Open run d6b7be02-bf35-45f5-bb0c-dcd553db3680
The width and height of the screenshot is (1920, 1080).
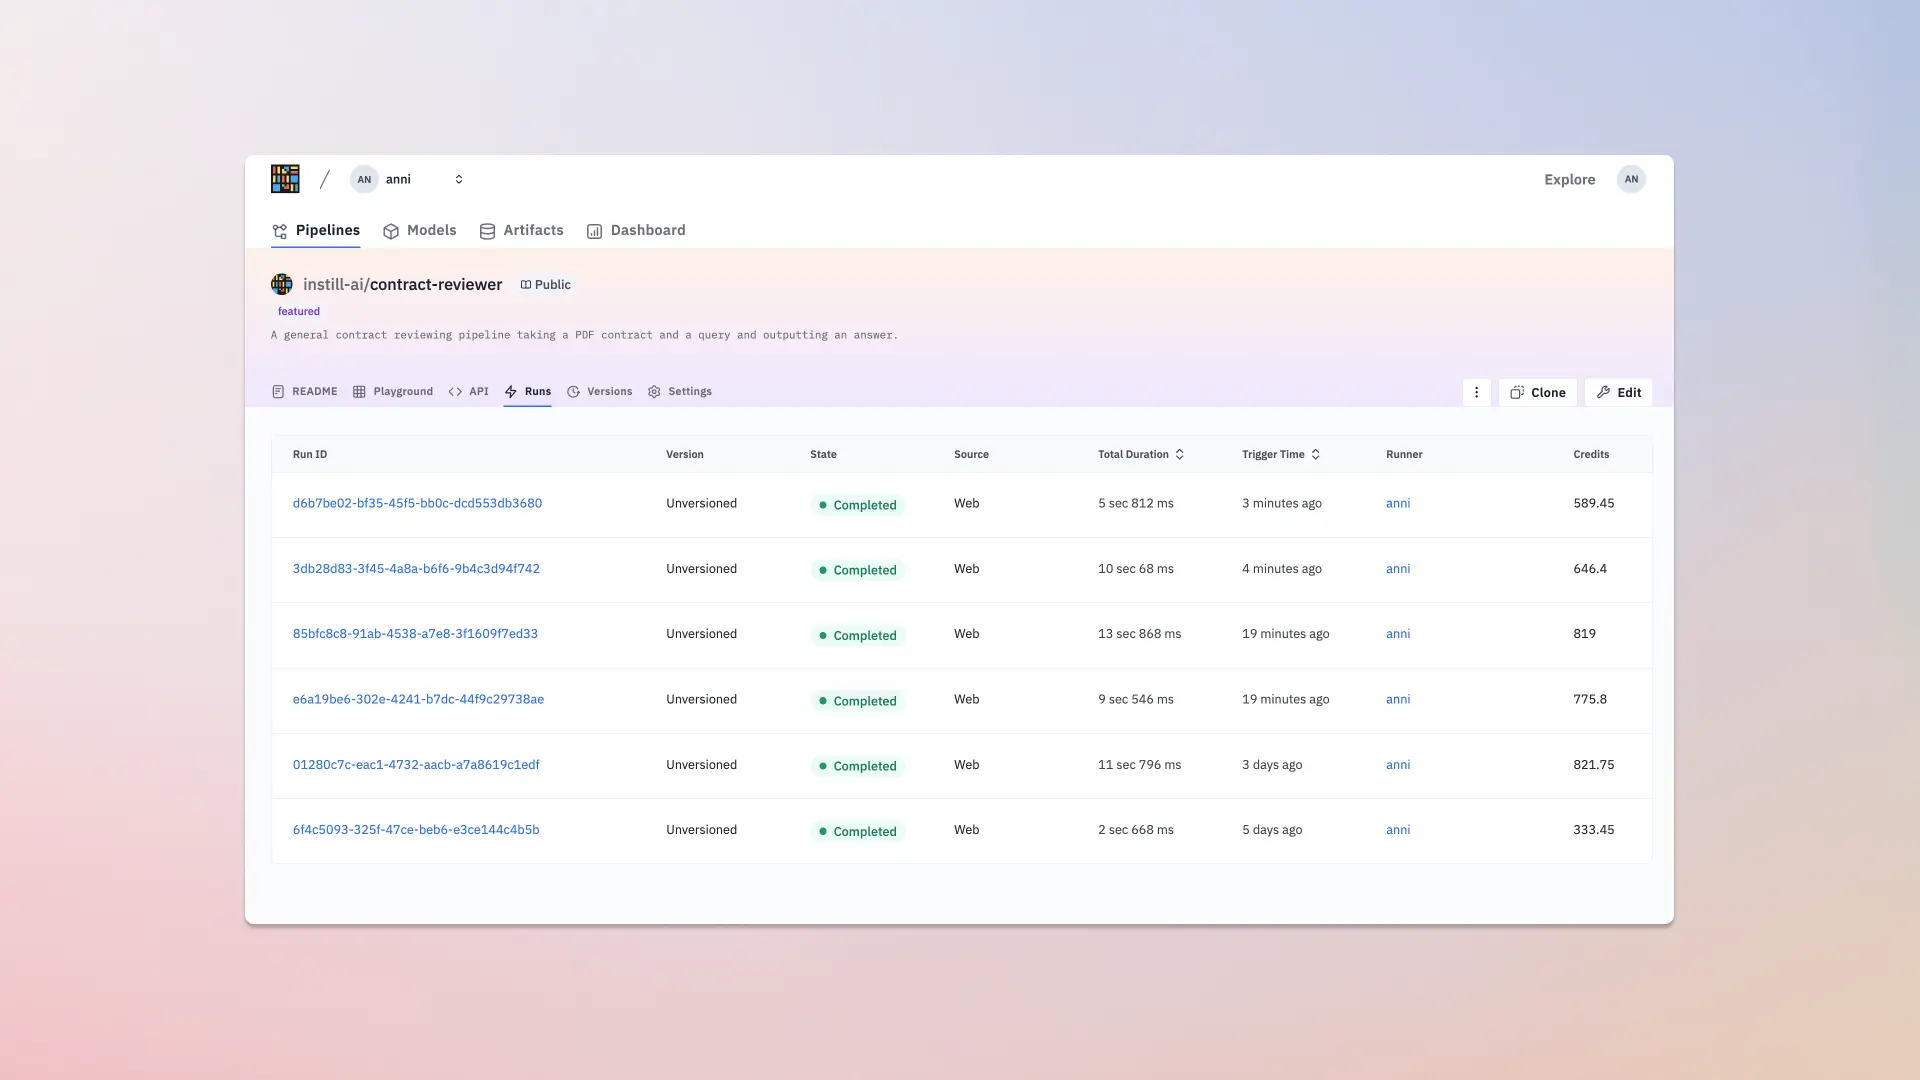pyautogui.click(x=417, y=504)
